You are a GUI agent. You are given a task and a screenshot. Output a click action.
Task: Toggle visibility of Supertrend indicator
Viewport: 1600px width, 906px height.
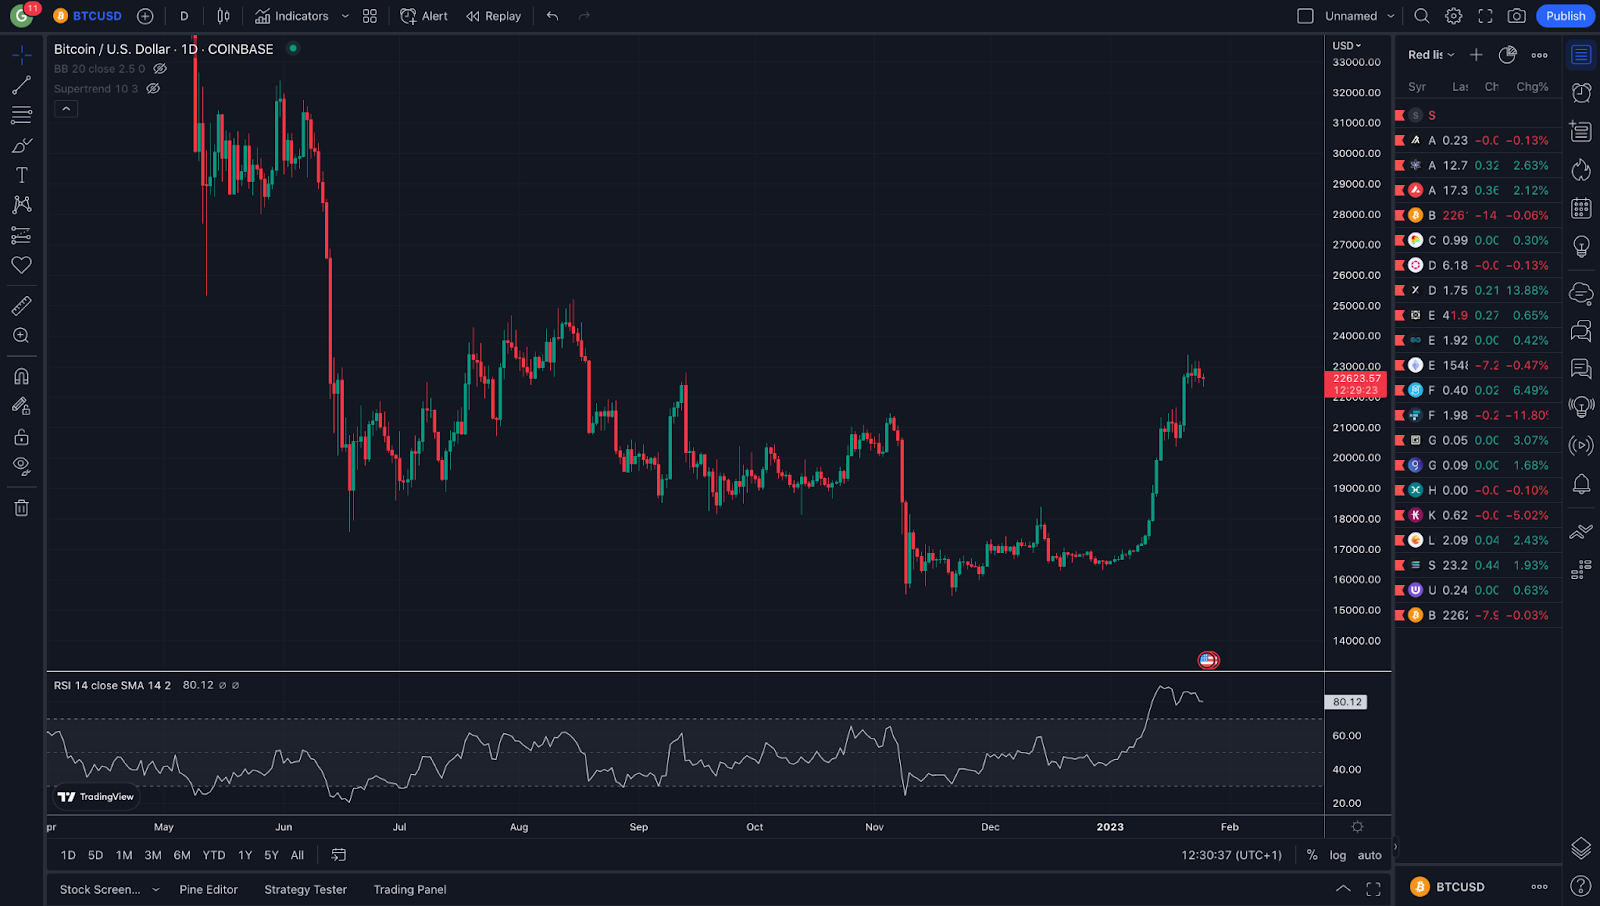coord(153,89)
